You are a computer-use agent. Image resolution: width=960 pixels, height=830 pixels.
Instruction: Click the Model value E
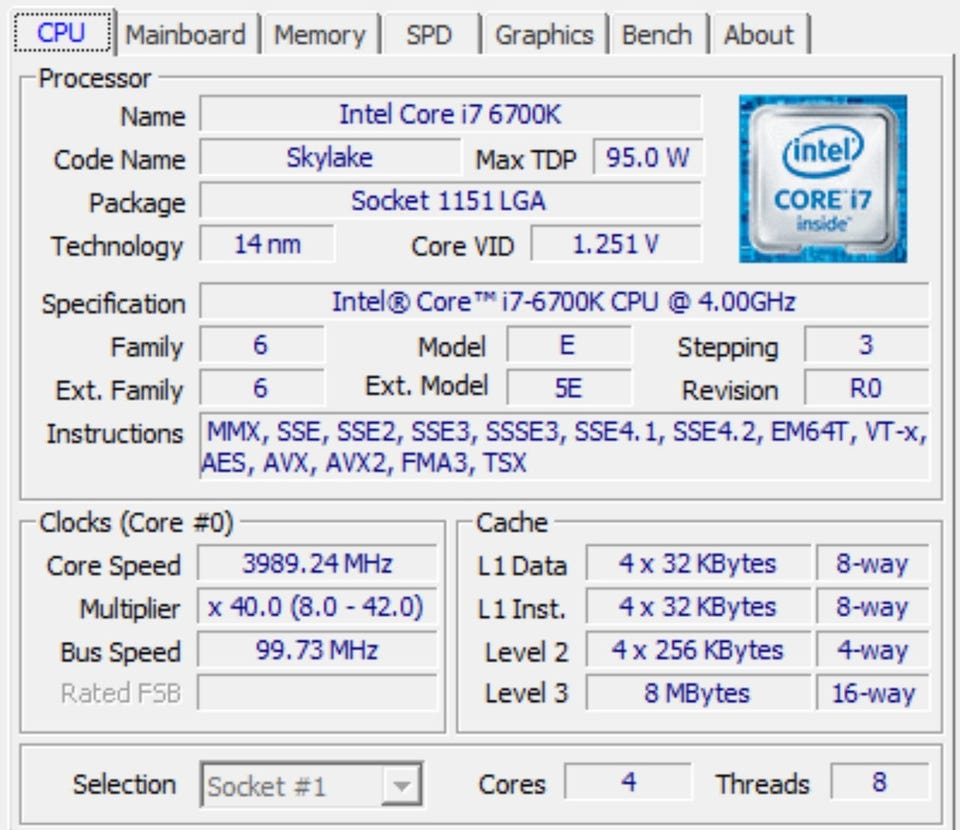(569, 345)
